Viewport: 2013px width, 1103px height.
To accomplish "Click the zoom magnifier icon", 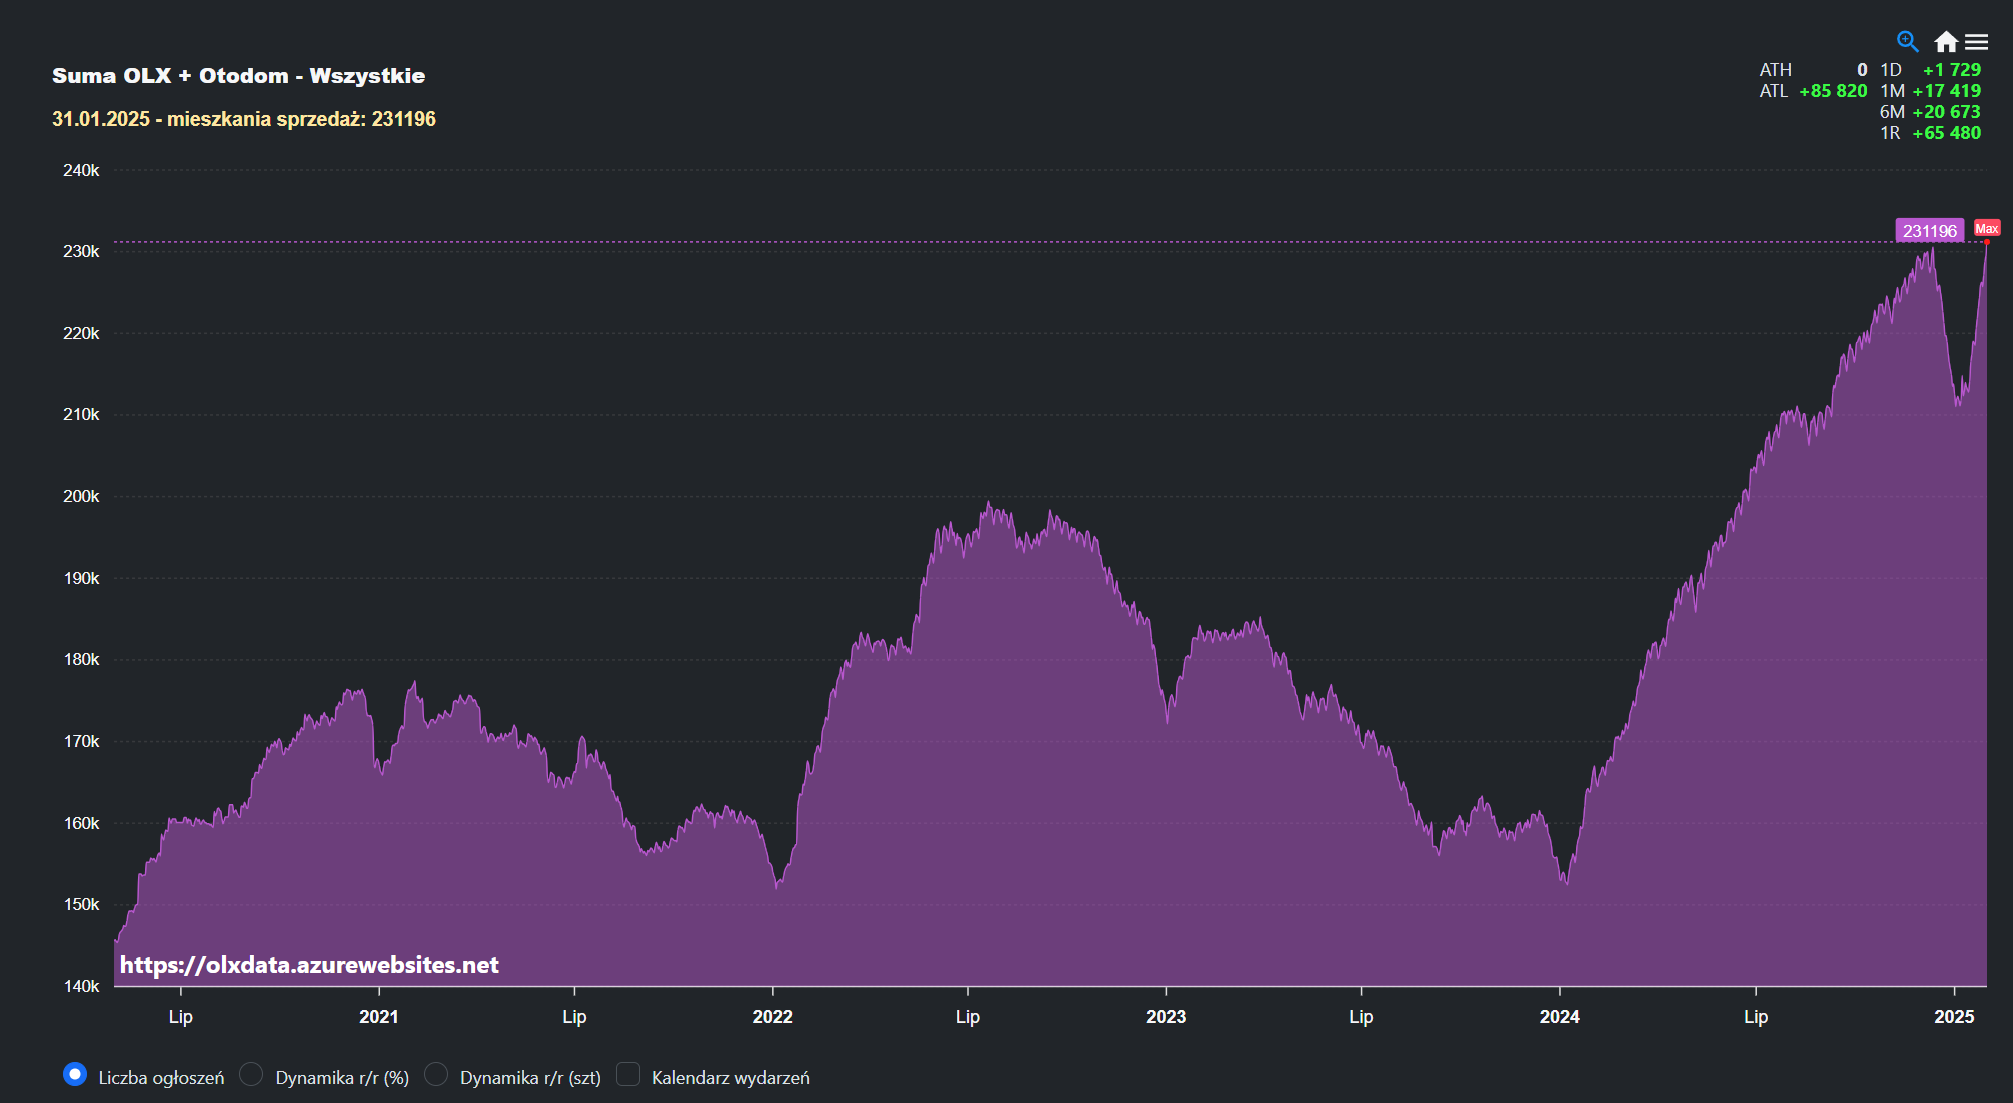I will point(1907,41).
